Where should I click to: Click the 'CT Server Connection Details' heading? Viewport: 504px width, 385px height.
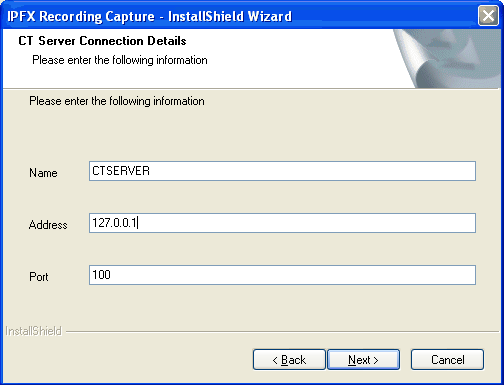[102, 41]
